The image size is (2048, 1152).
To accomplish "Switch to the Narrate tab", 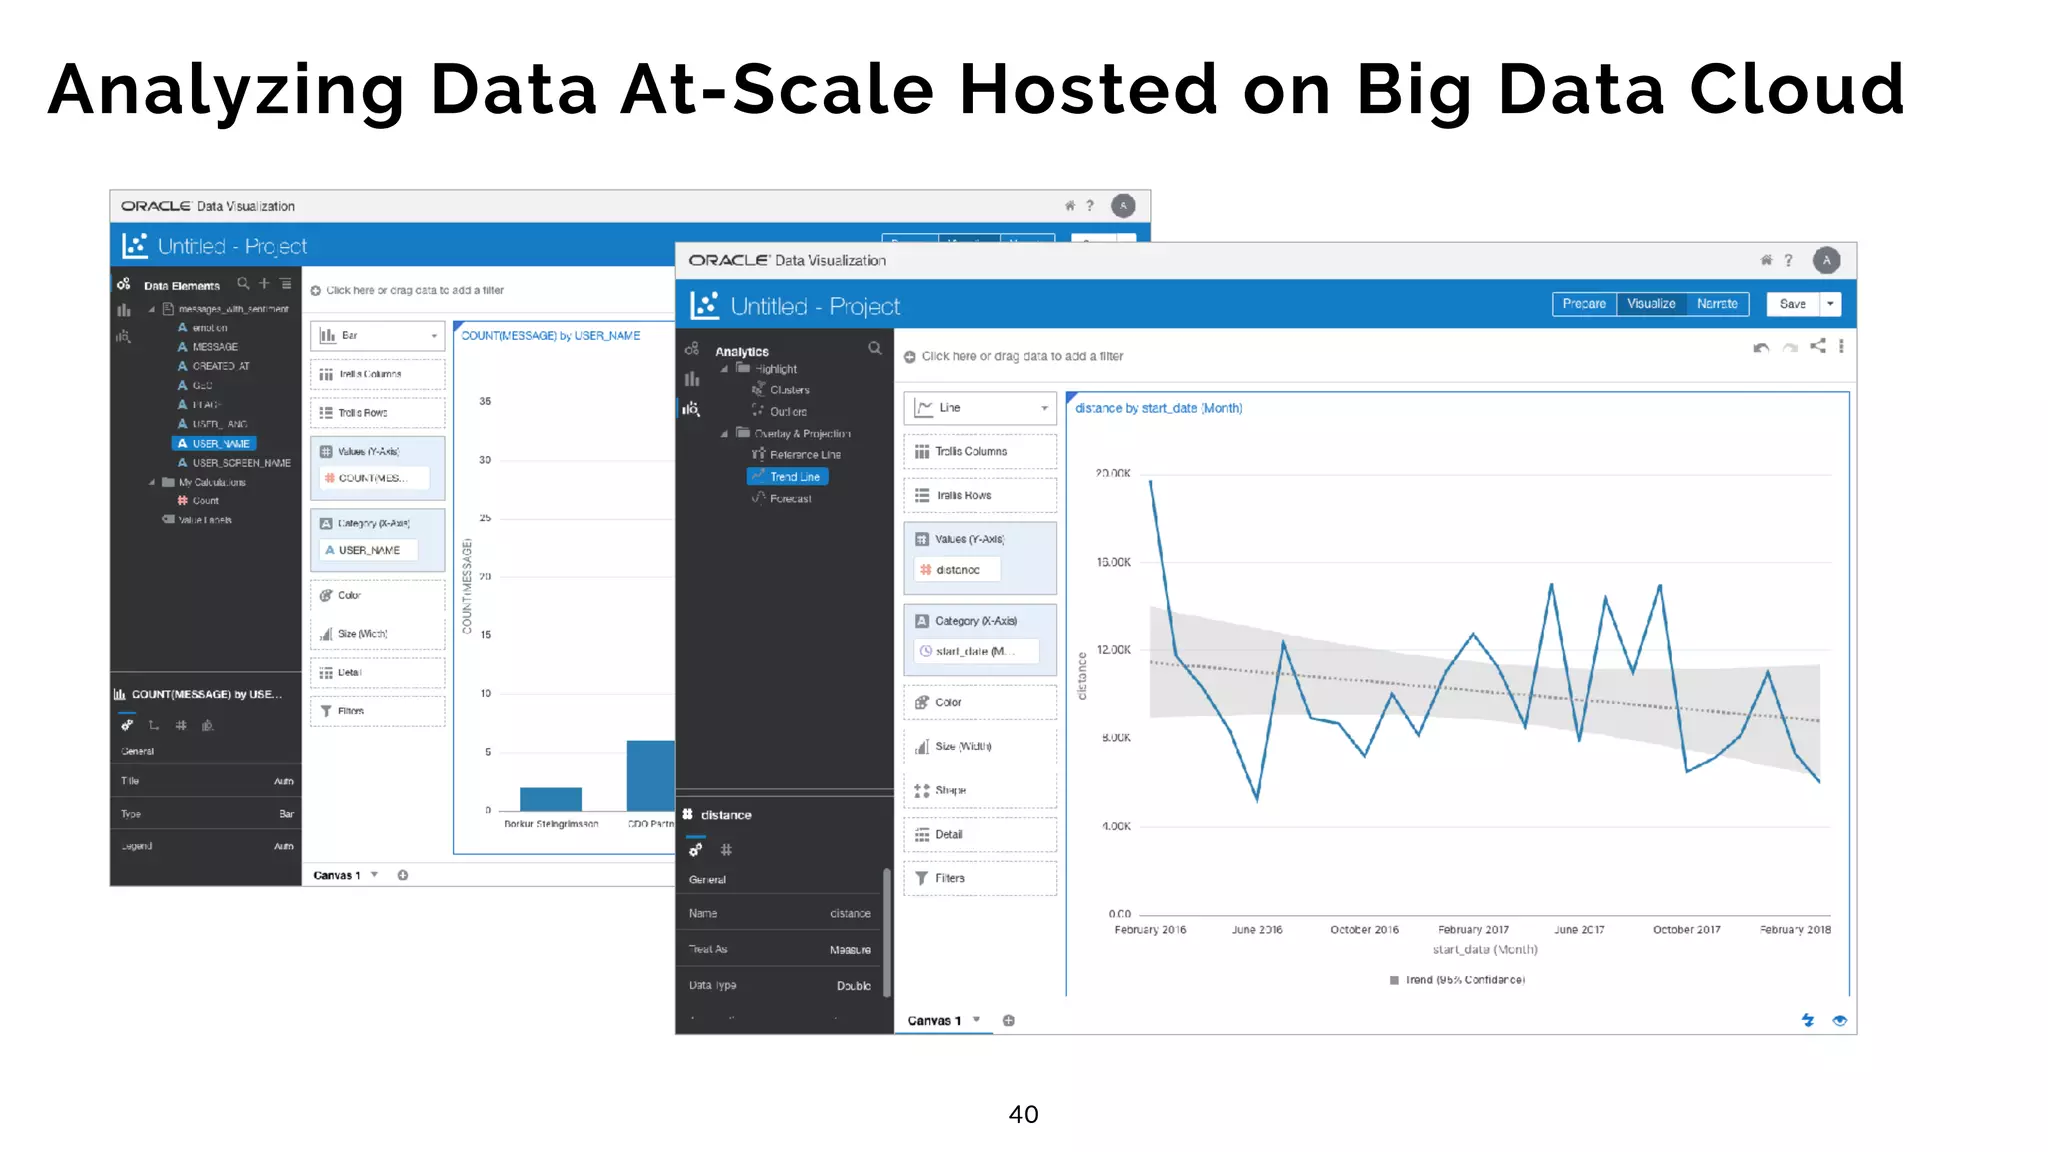I will click(1717, 304).
